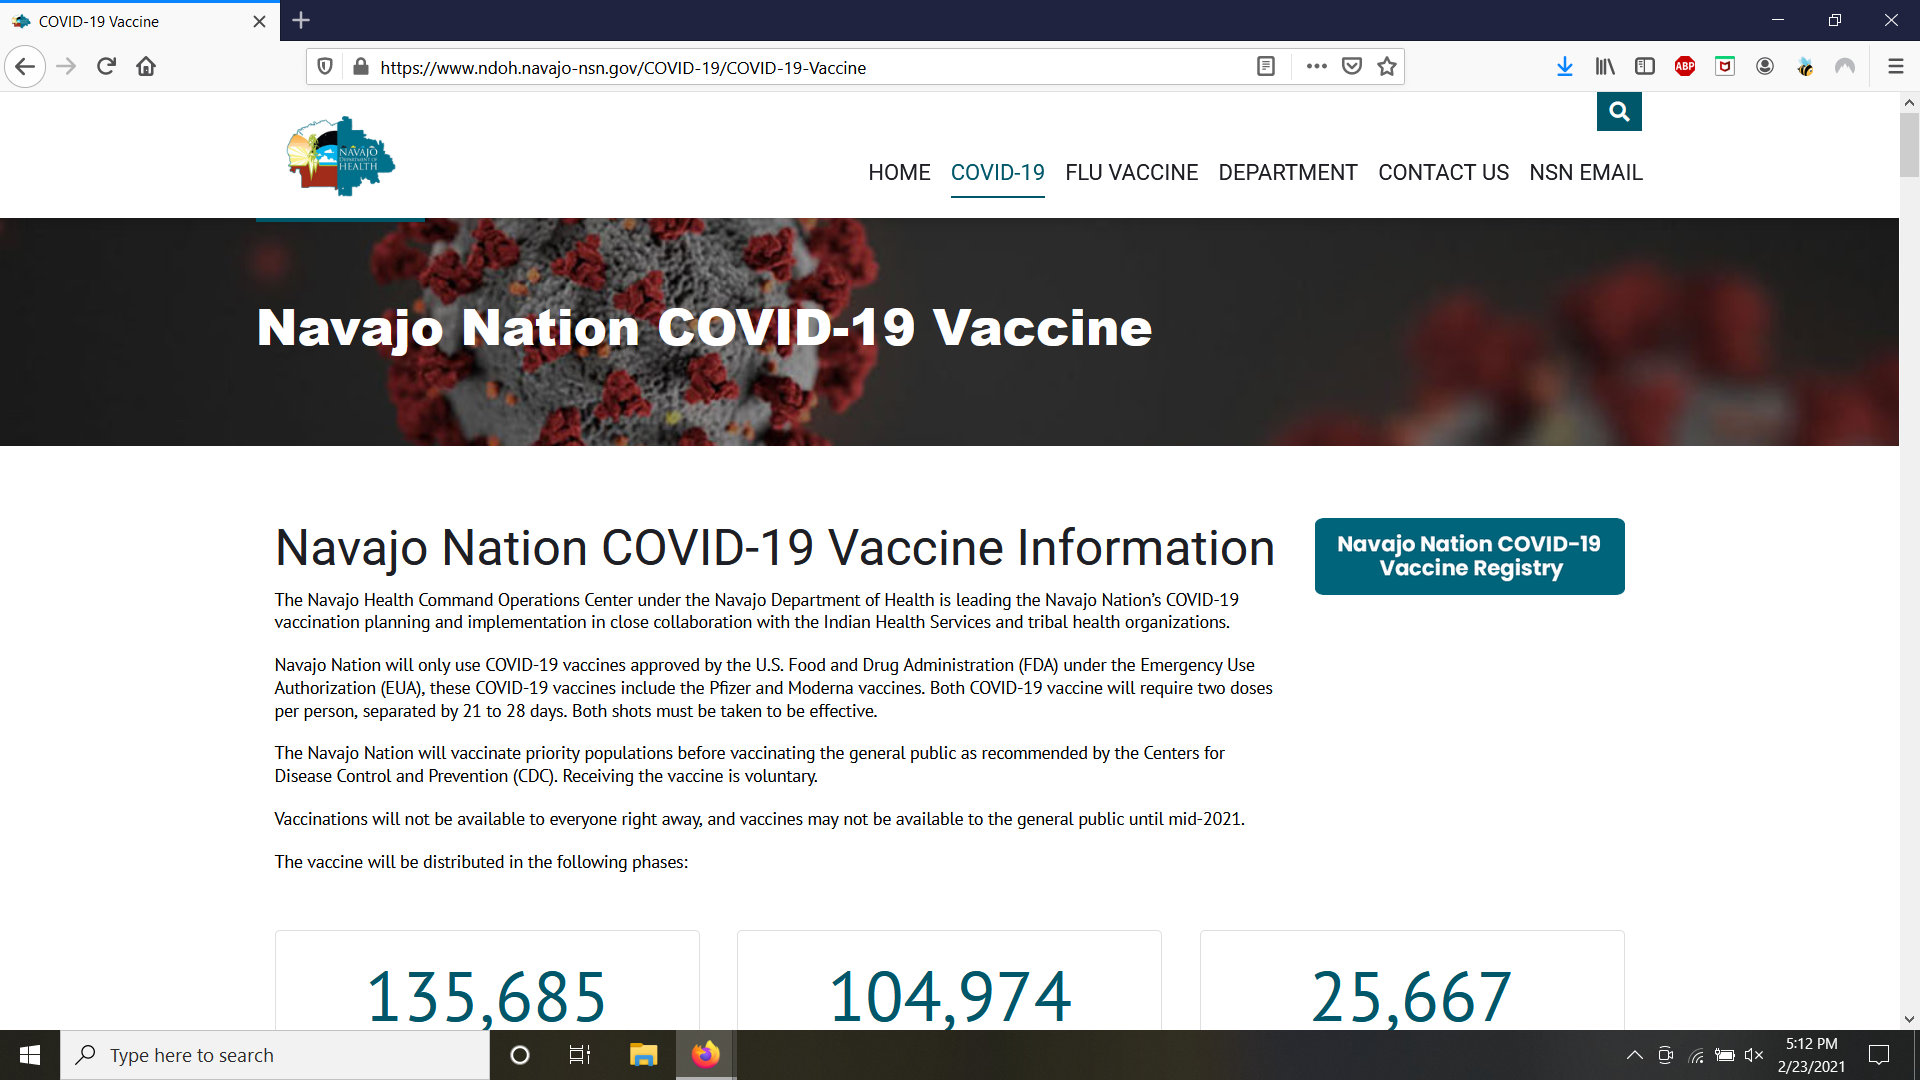Open Firefox reader view icon
The image size is (1920, 1080).
[1266, 66]
